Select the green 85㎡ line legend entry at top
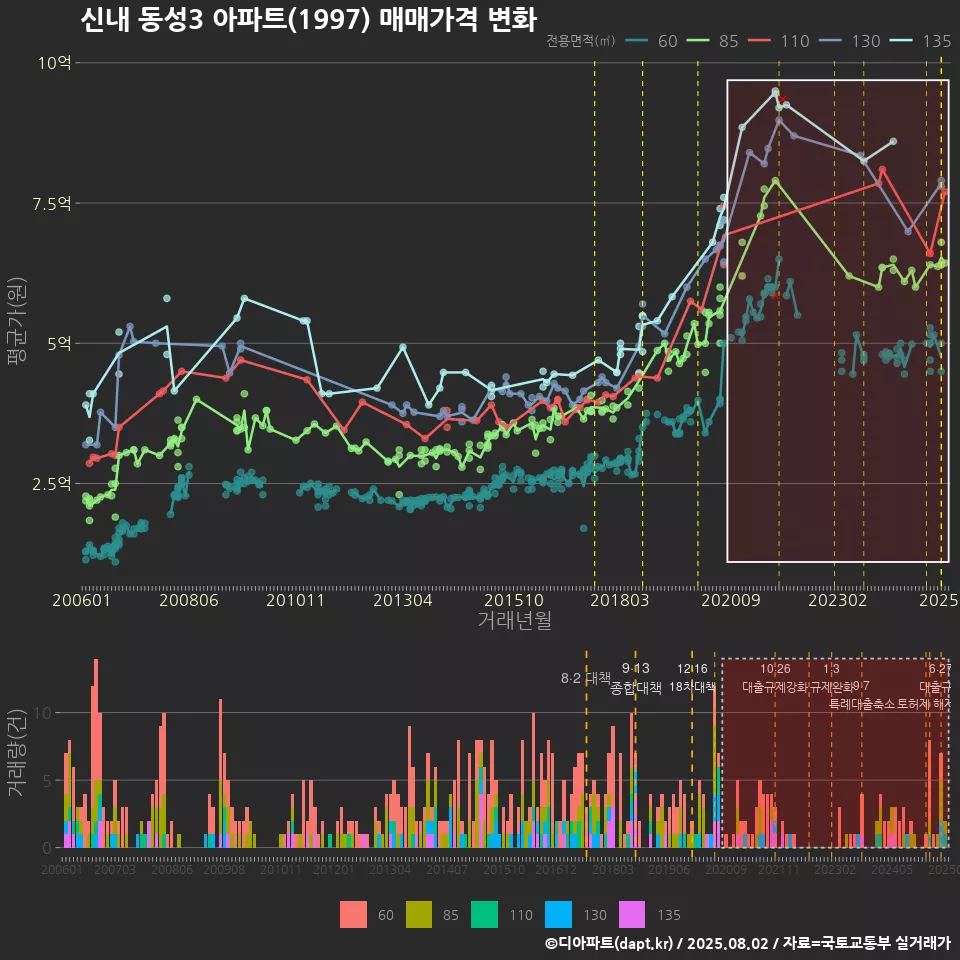Image resolution: width=960 pixels, height=960 pixels. 713,41
